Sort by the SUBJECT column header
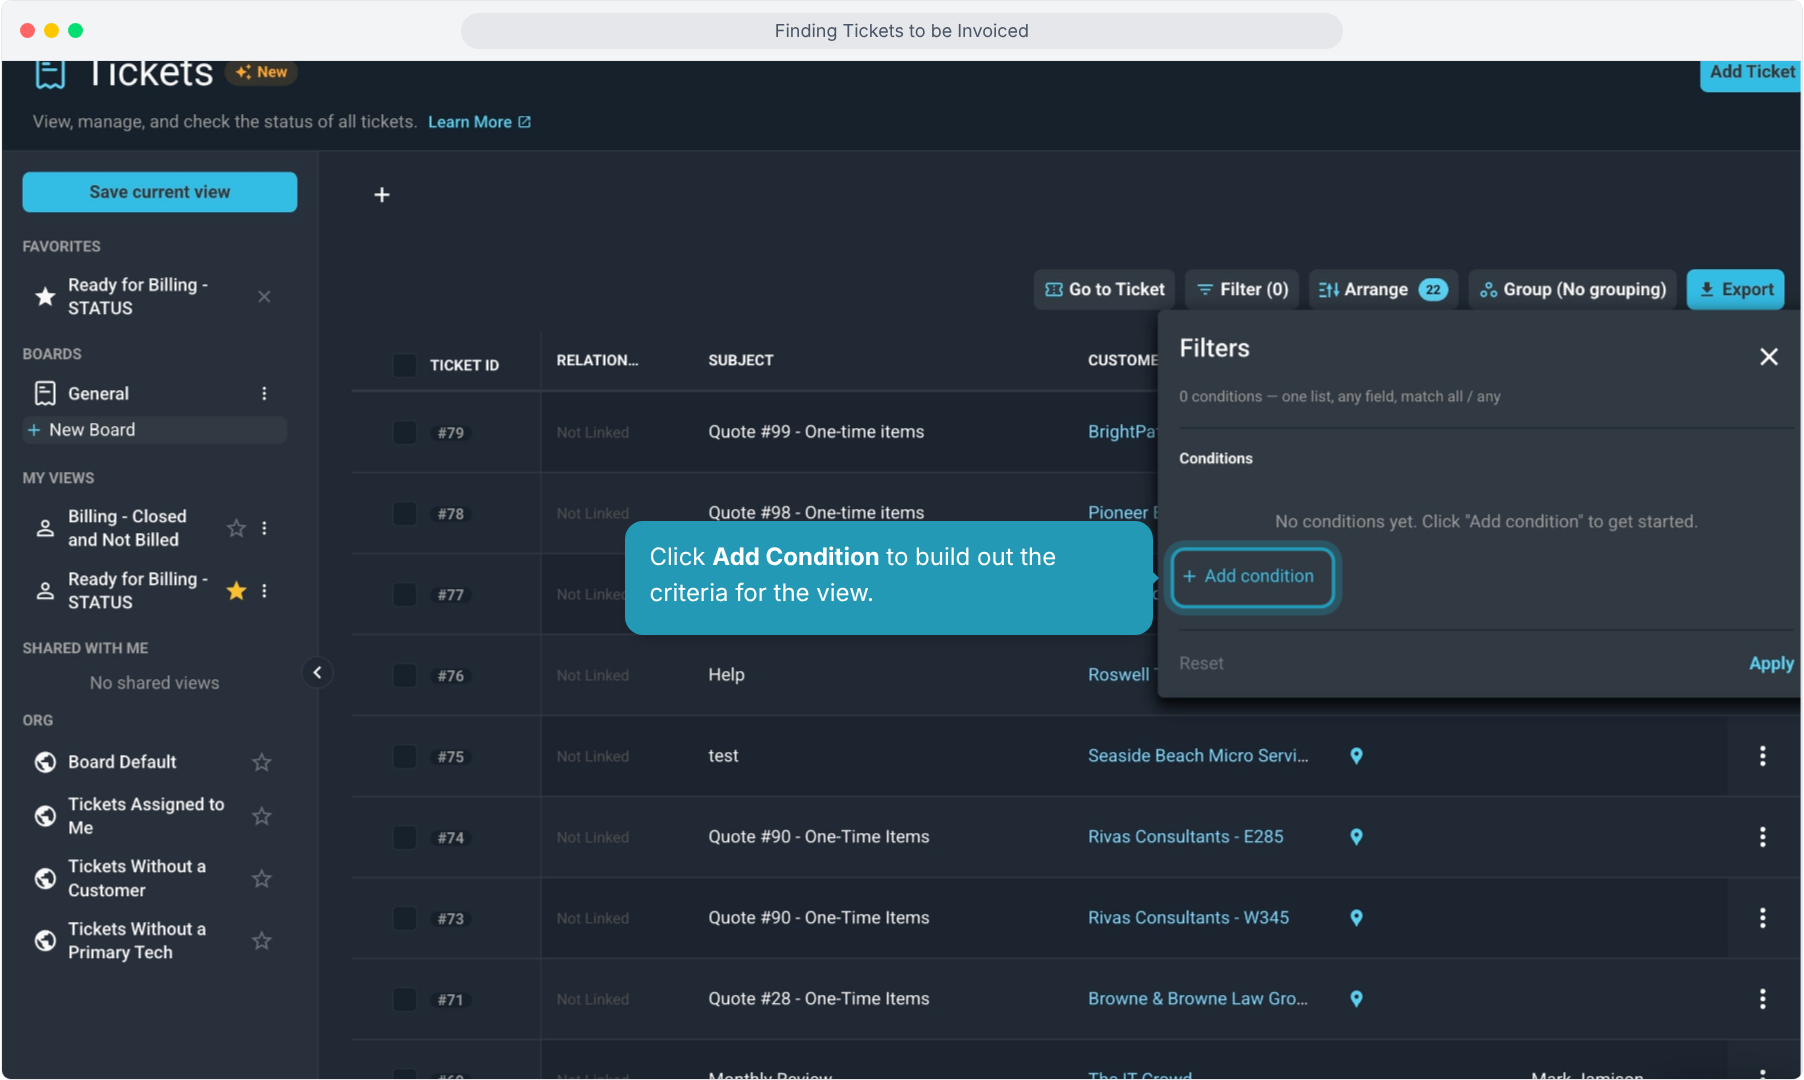 click(741, 360)
